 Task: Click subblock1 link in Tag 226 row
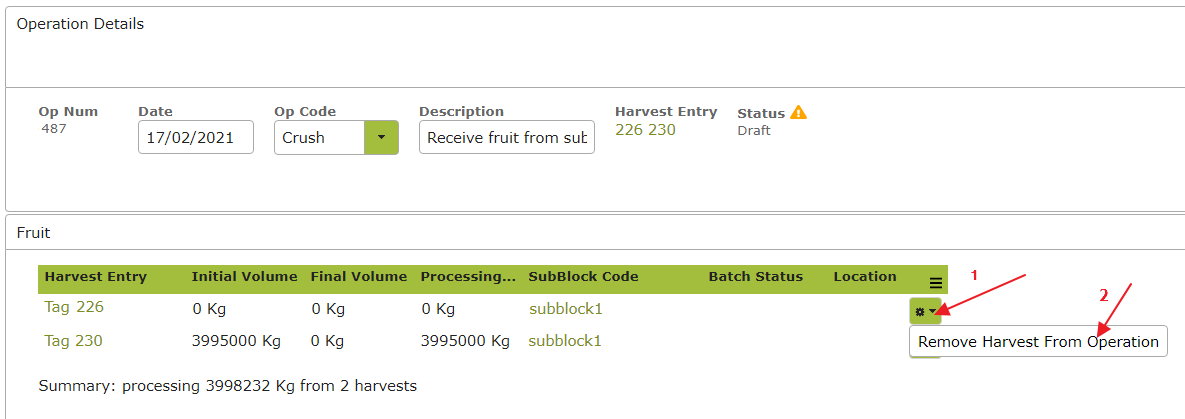[x=566, y=309]
